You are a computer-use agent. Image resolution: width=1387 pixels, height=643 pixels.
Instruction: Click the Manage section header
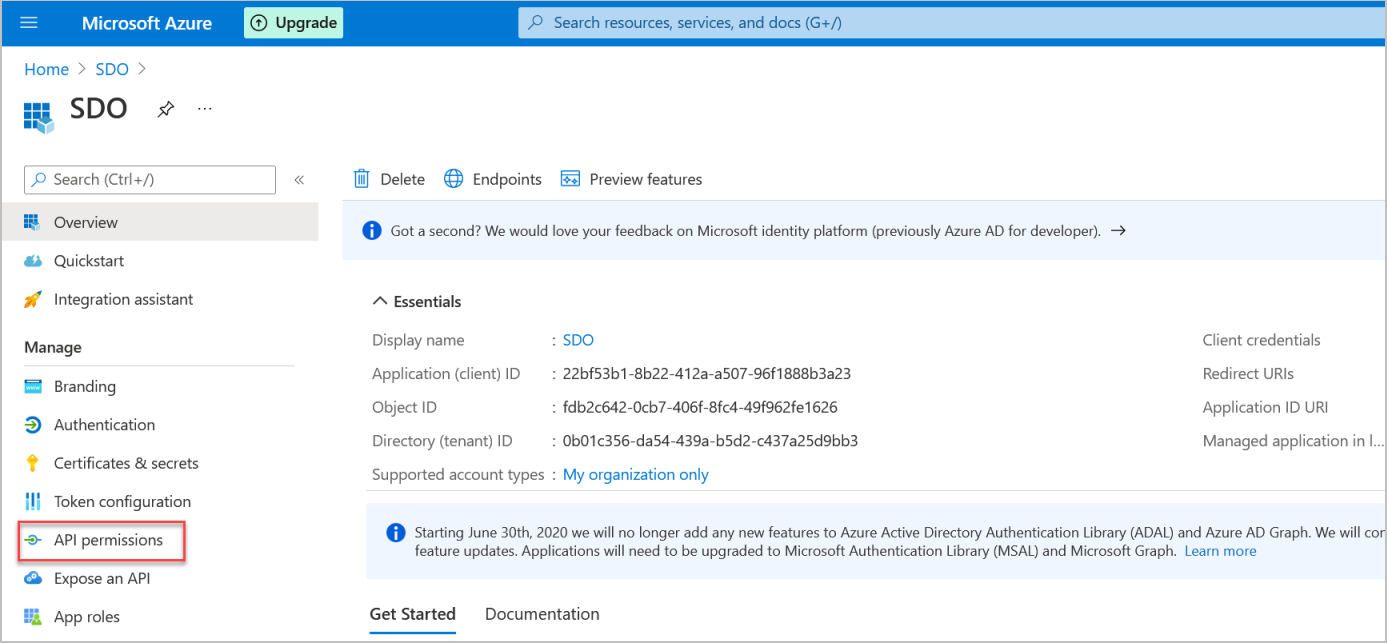[53, 347]
